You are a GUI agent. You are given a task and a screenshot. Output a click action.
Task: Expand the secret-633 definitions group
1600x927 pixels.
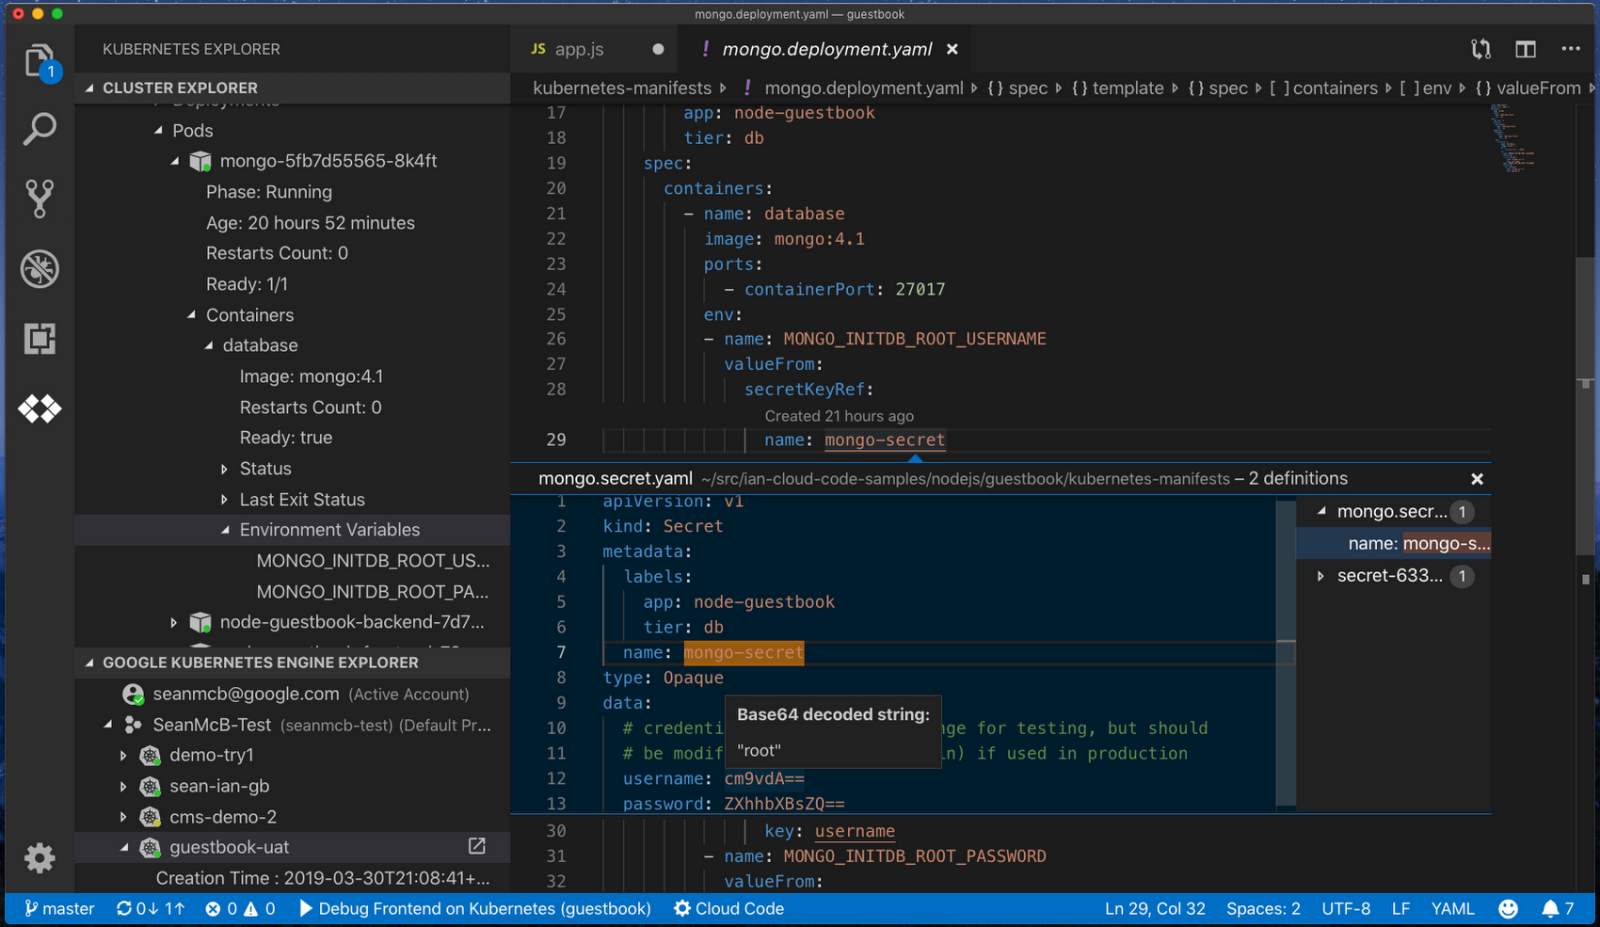[1321, 576]
